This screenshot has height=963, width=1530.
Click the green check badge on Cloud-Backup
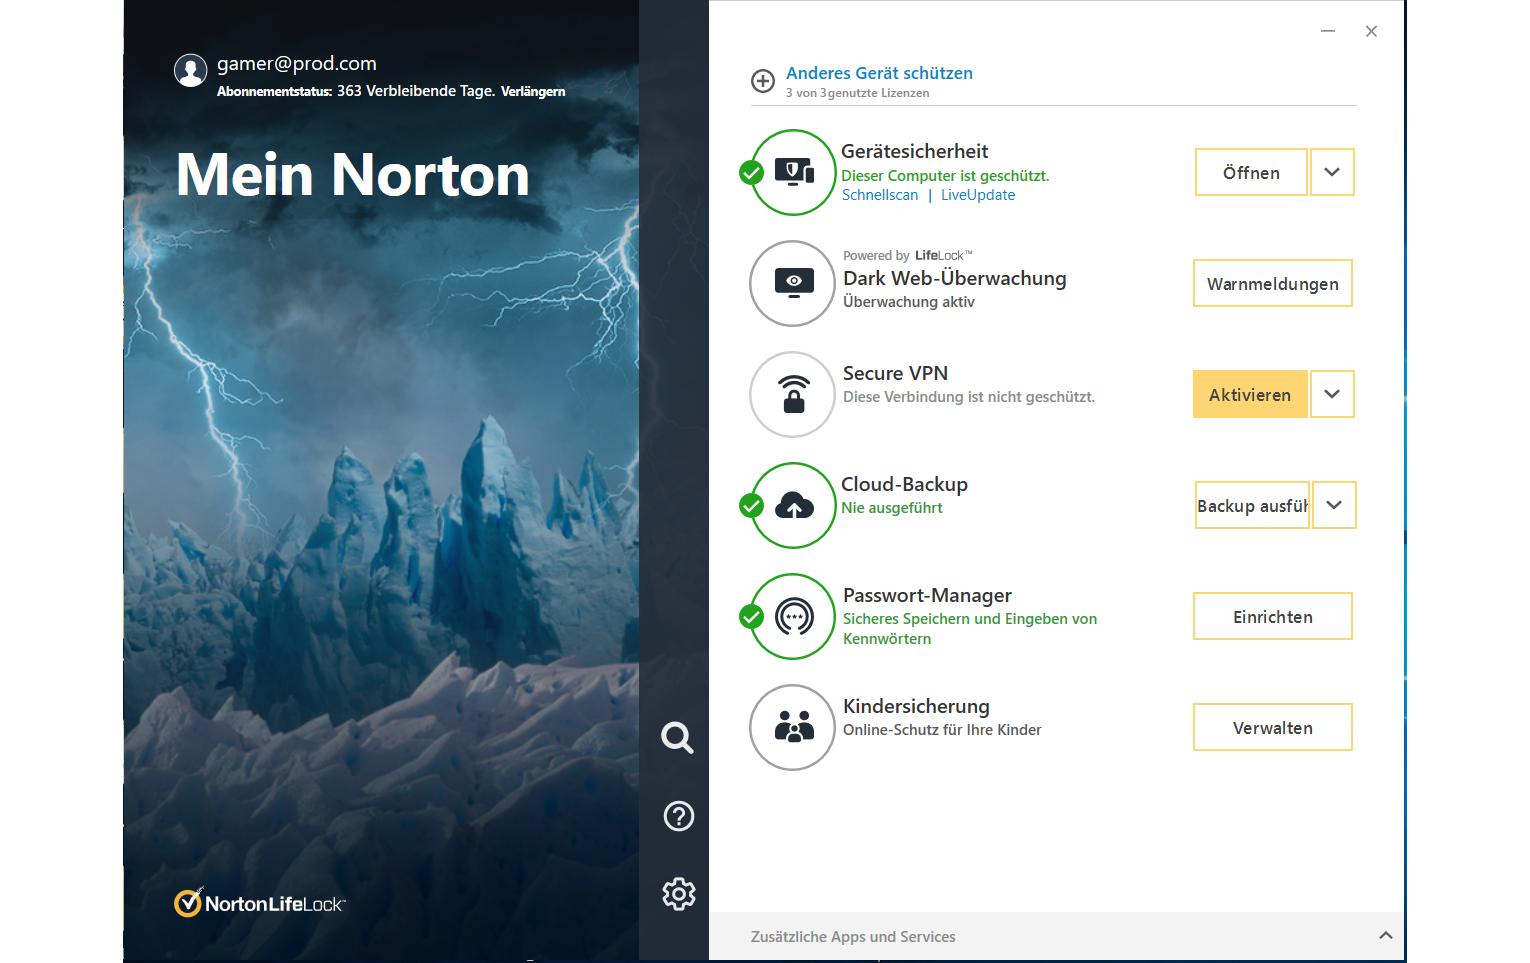[x=753, y=506]
